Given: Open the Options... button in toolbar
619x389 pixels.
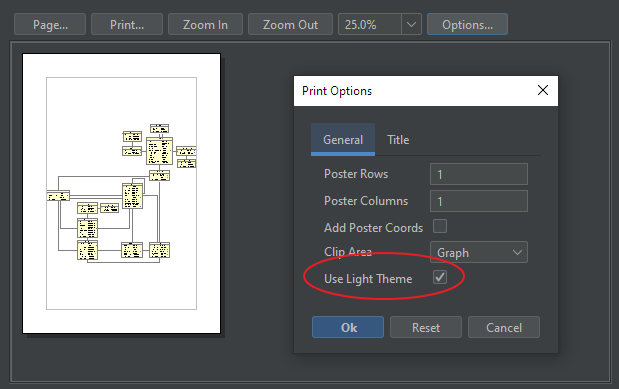Looking at the screenshot, I should (x=467, y=24).
